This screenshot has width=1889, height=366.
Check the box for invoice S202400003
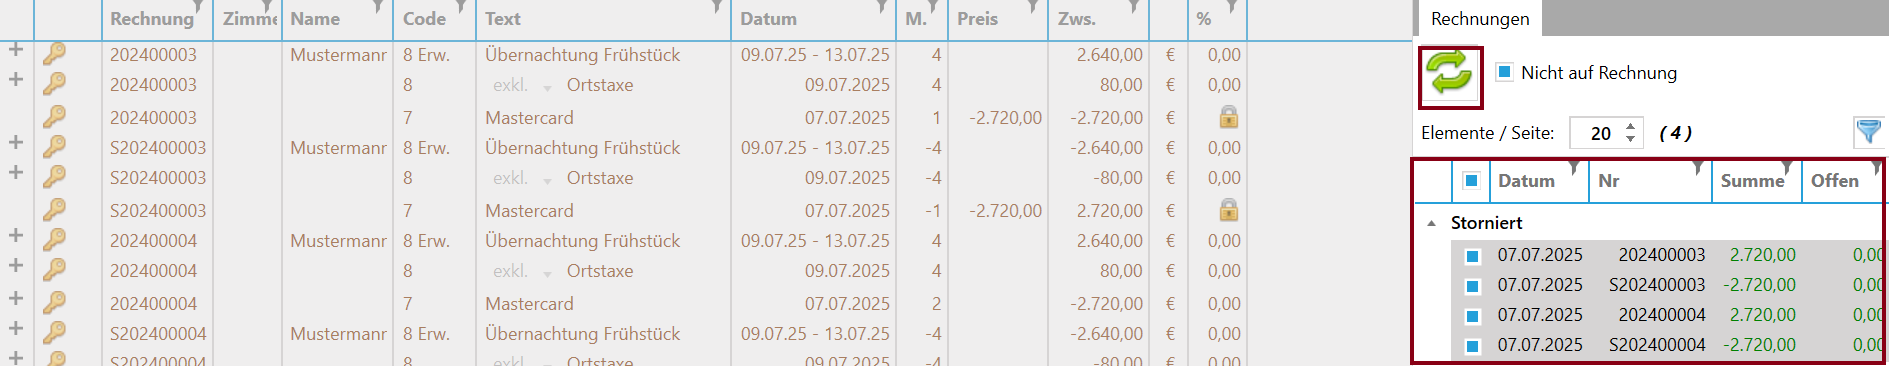[x=1472, y=286]
